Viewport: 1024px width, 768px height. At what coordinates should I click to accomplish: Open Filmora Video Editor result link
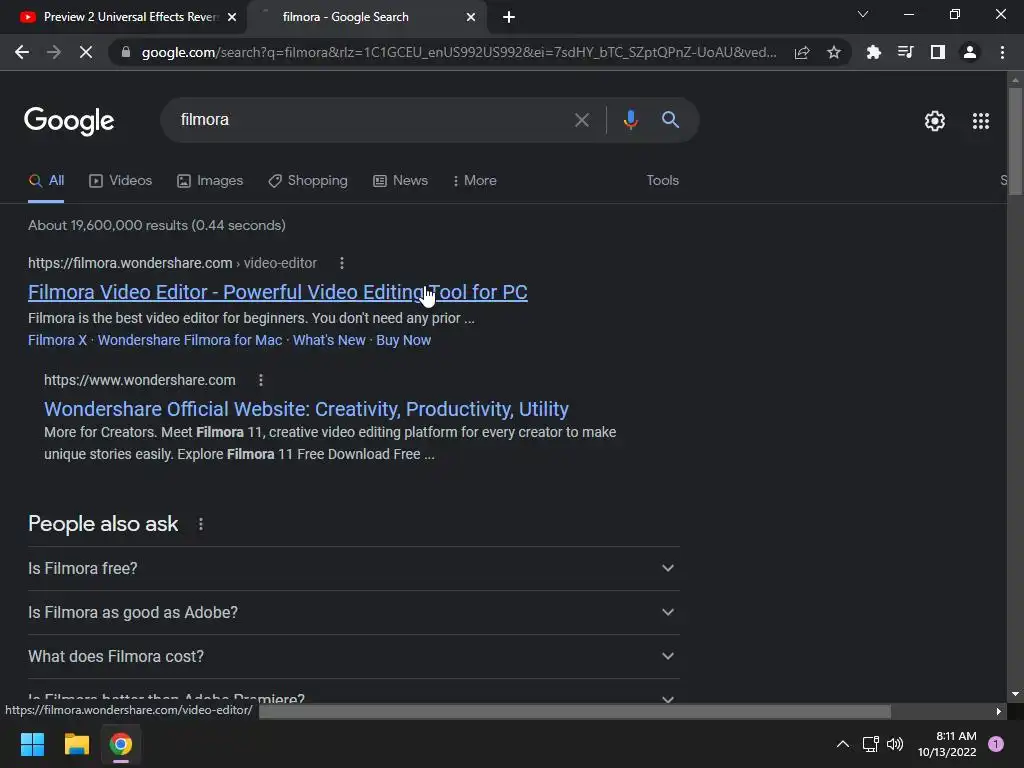278,292
